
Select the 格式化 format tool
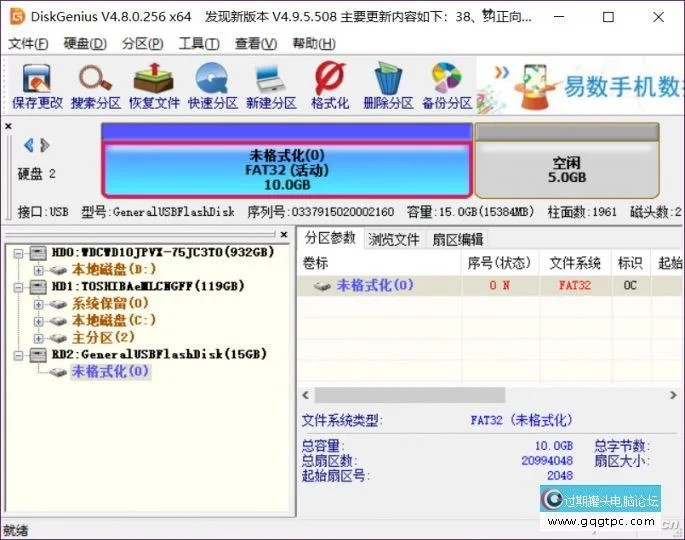pos(330,86)
